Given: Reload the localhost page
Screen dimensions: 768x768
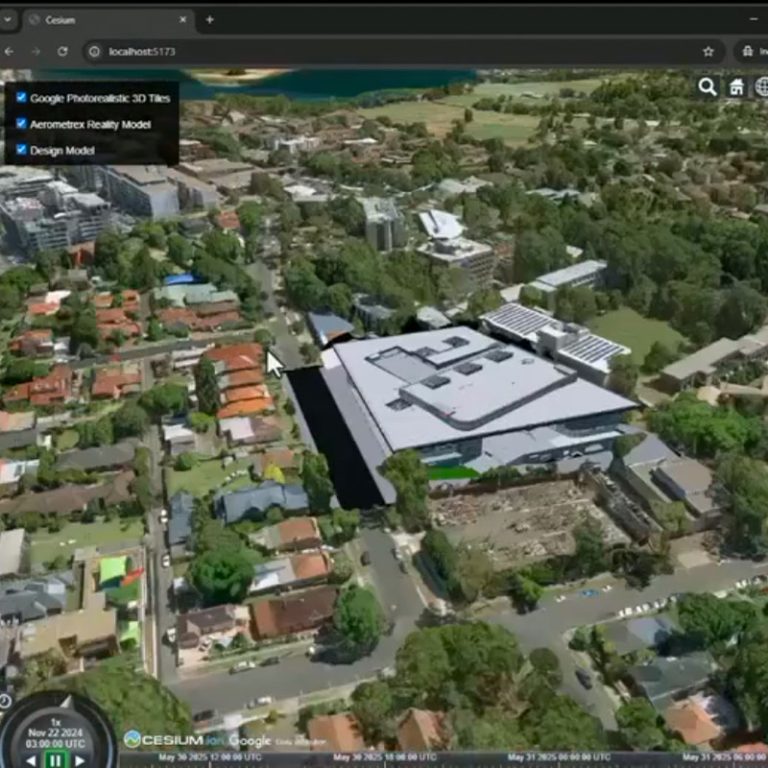Looking at the screenshot, I should 62,51.
